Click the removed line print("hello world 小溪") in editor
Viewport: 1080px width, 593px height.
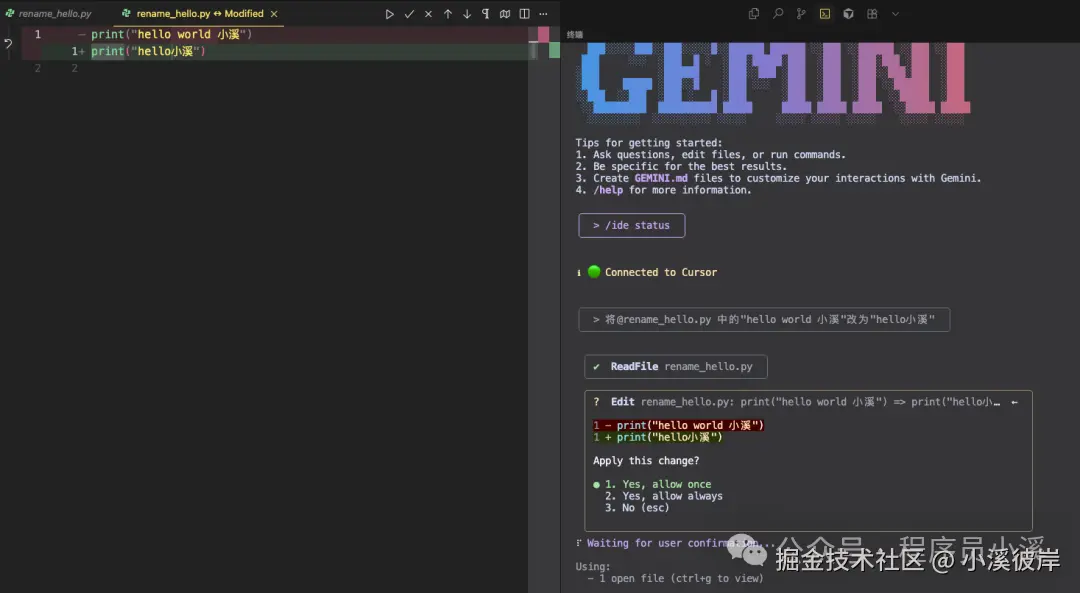point(172,34)
